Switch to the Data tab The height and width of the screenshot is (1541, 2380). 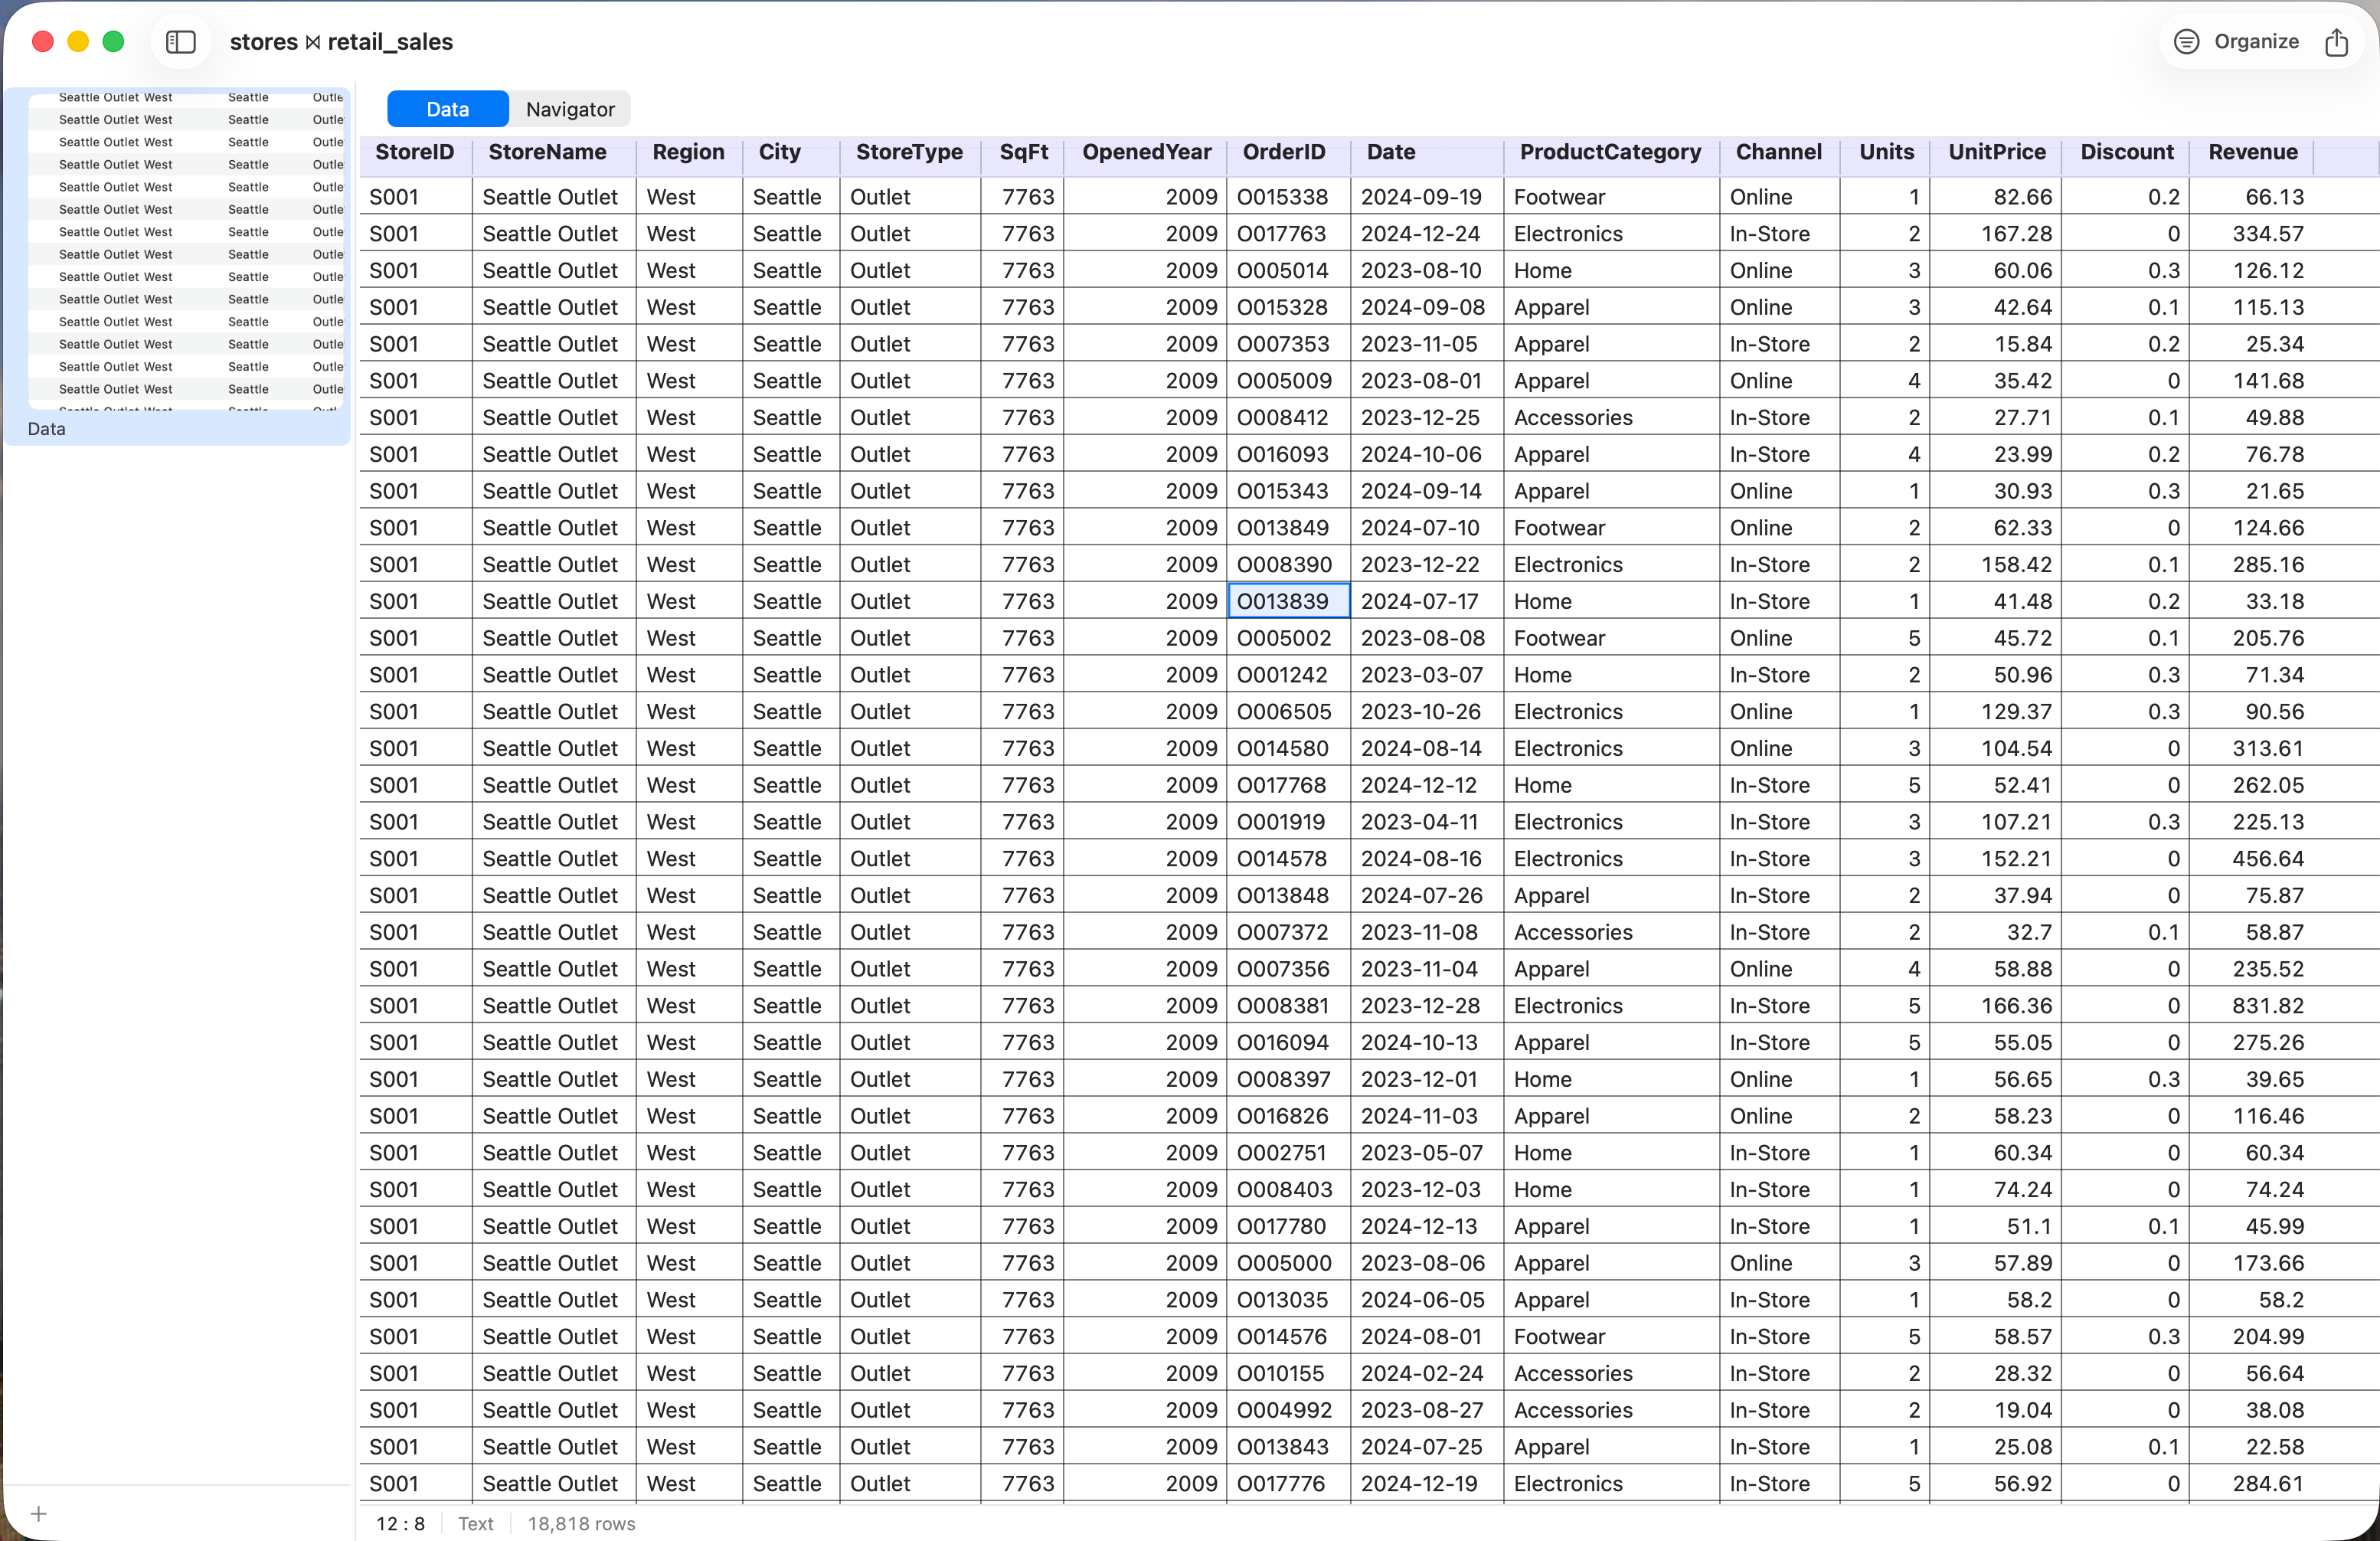point(447,109)
